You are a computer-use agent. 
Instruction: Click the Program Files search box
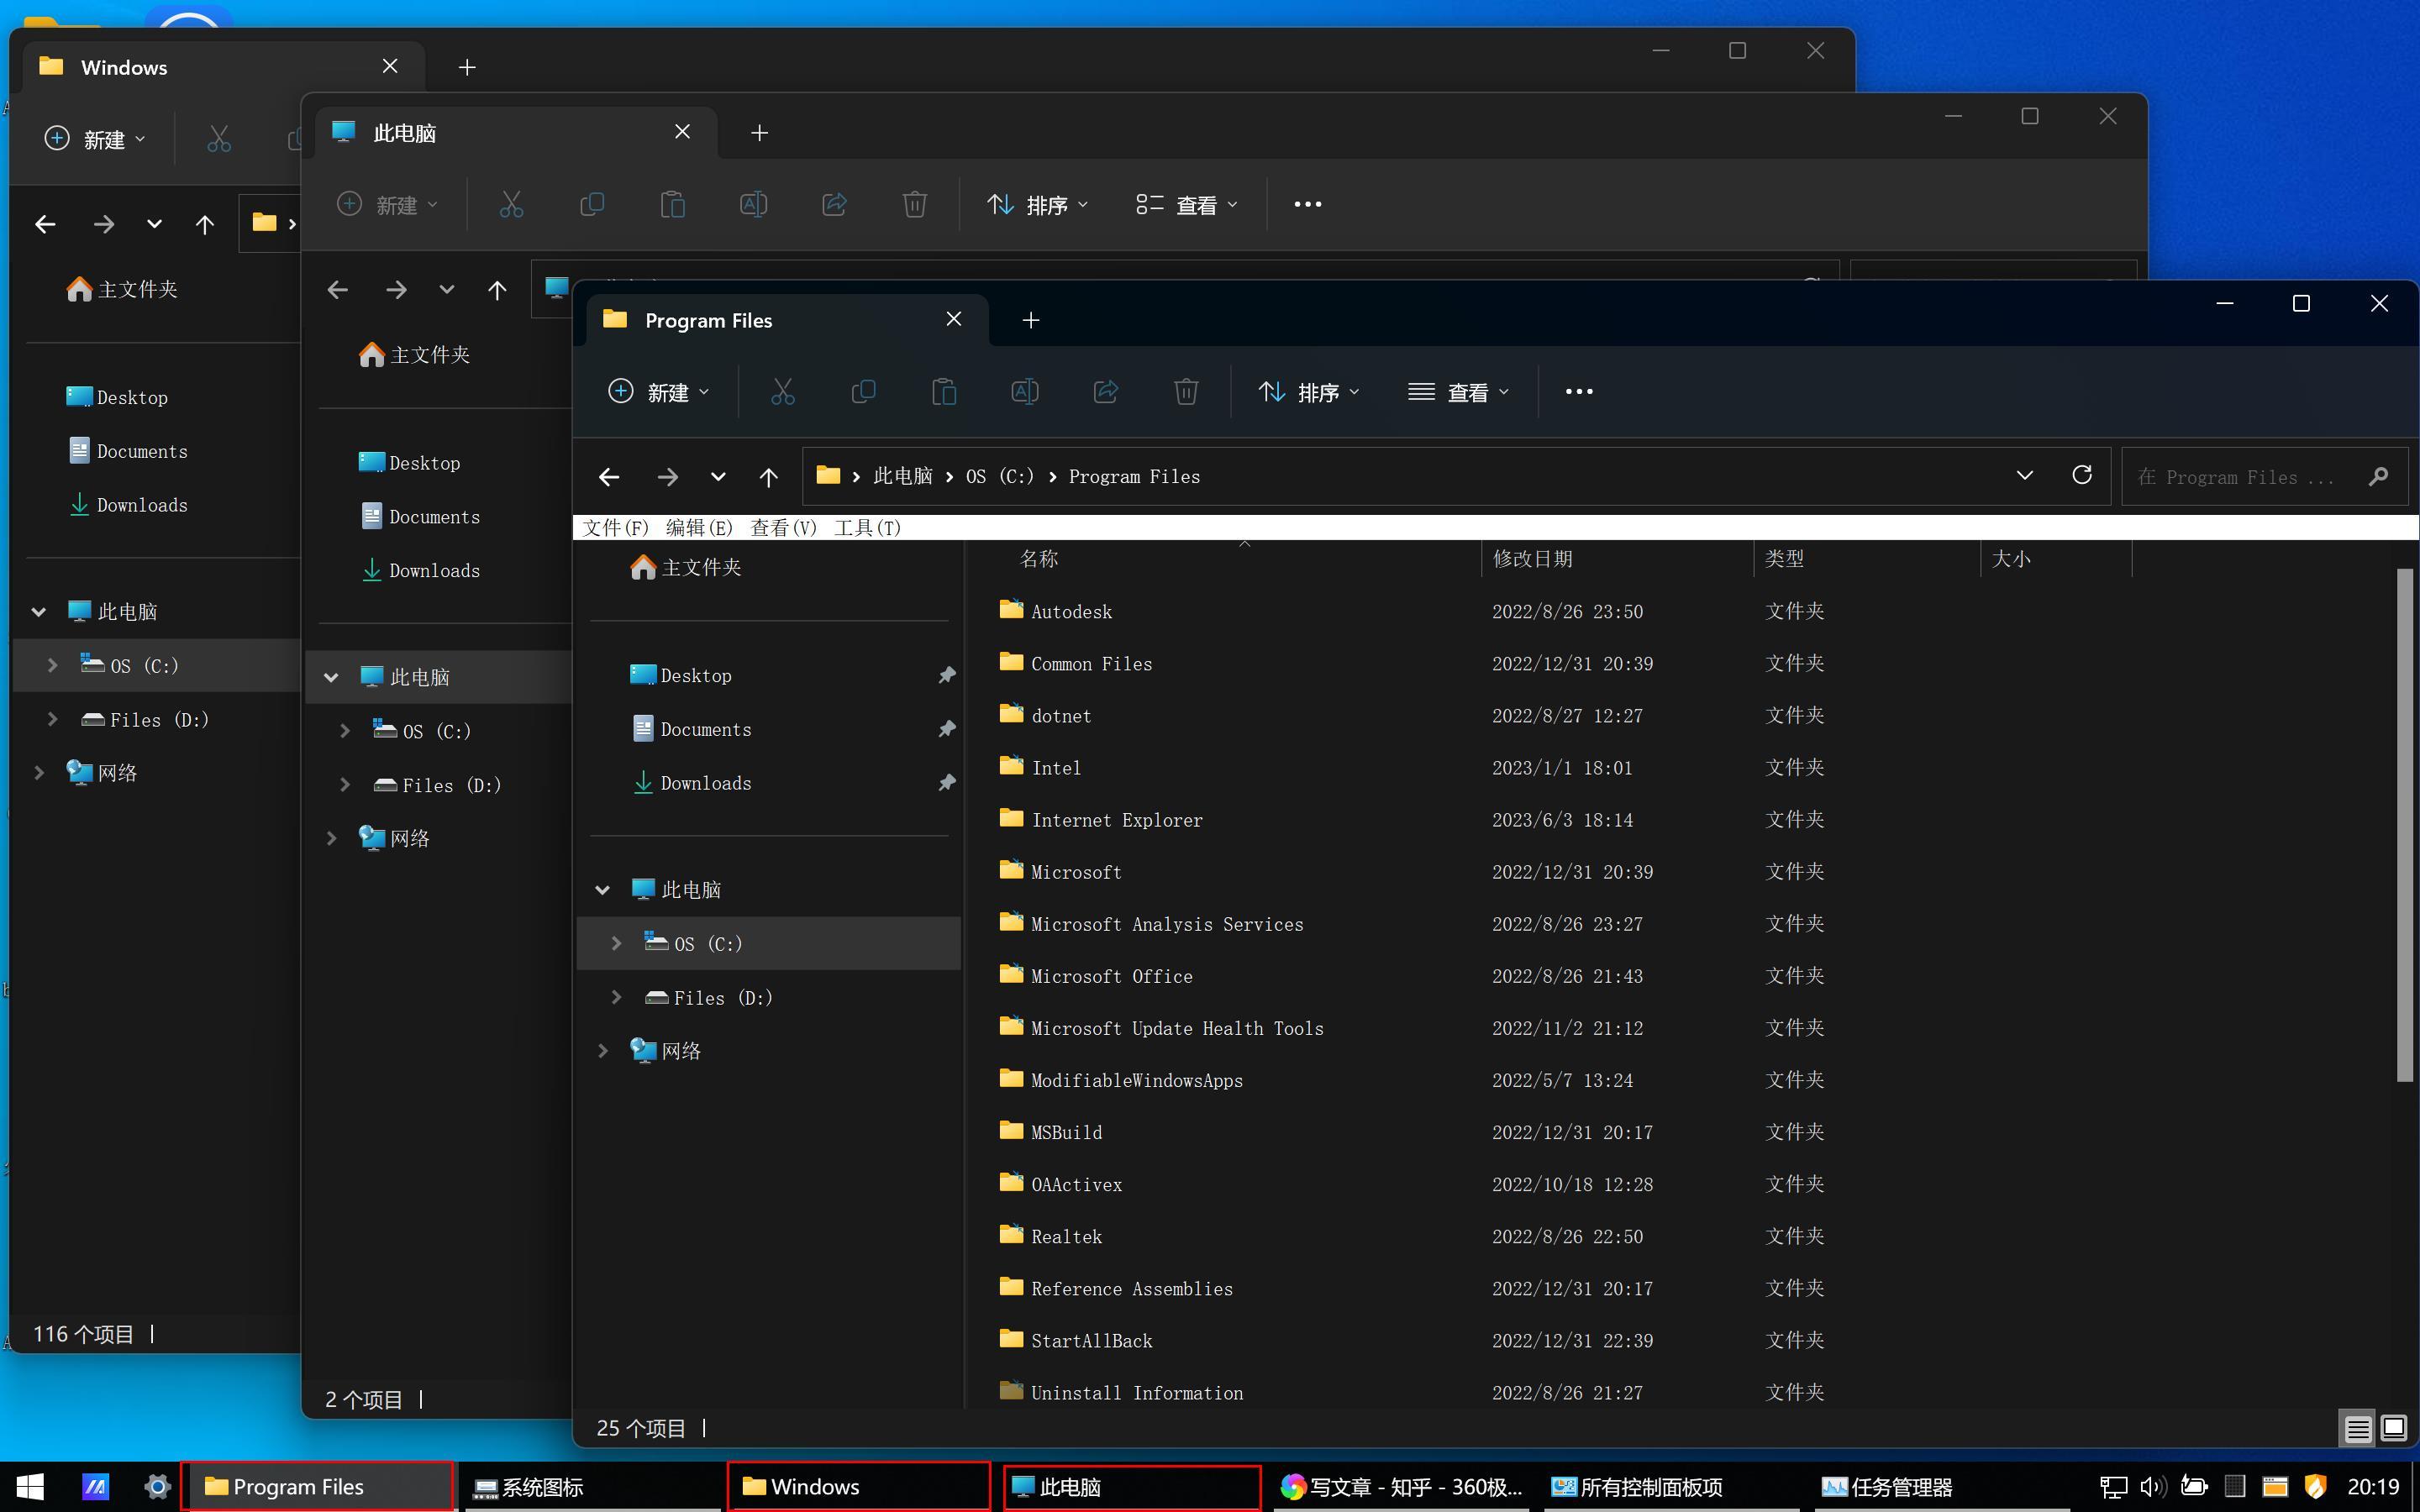pyautogui.click(x=2264, y=477)
